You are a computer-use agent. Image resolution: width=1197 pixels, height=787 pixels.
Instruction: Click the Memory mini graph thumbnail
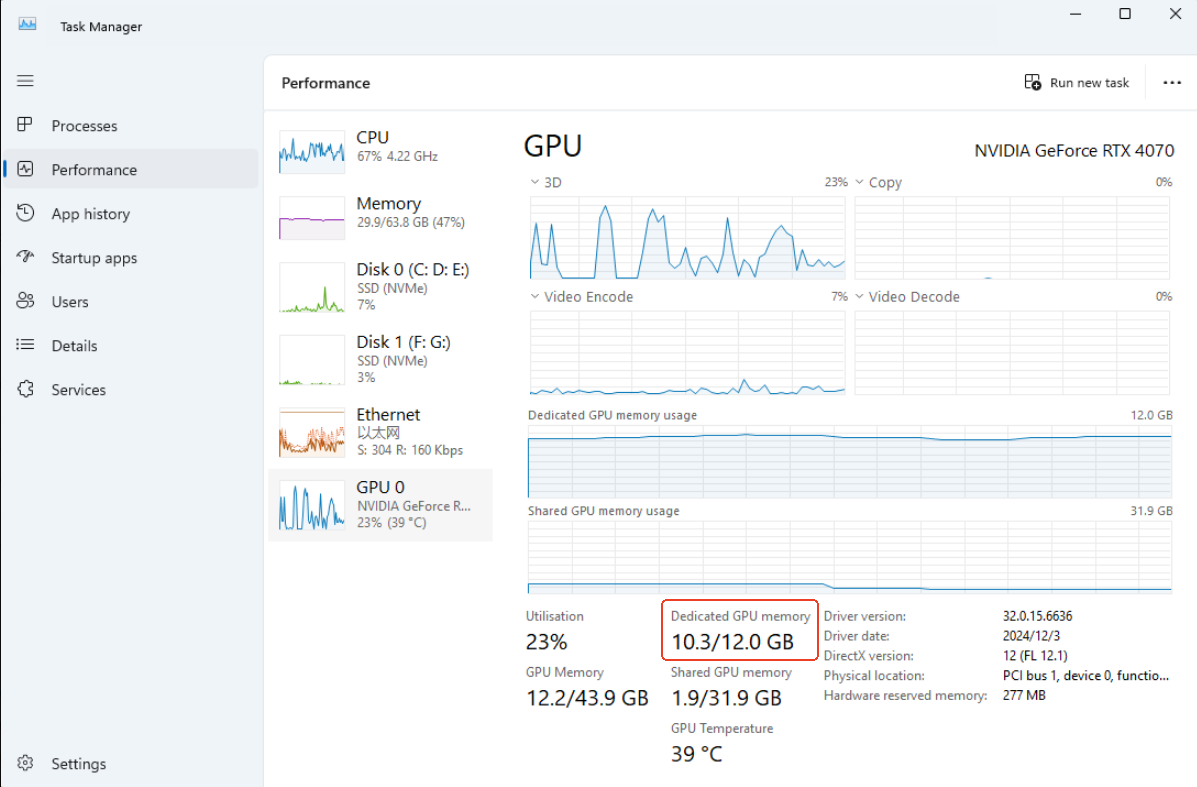pyautogui.click(x=311, y=218)
